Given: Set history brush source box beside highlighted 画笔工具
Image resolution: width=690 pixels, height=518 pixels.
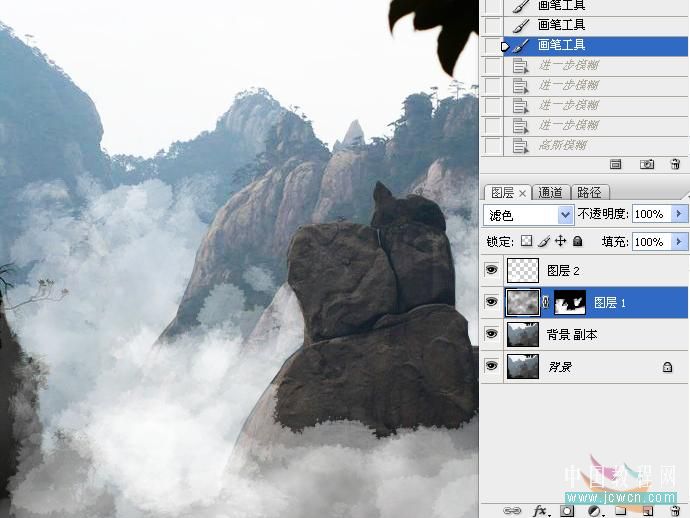Looking at the screenshot, I should pyautogui.click(x=492, y=46).
